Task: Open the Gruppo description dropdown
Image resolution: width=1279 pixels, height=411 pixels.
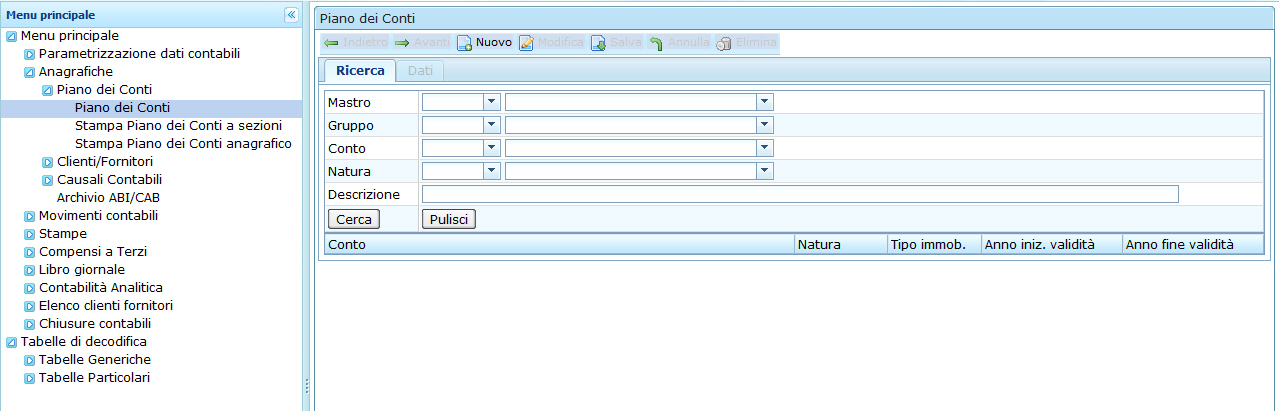Action: click(x=764, y=125)
